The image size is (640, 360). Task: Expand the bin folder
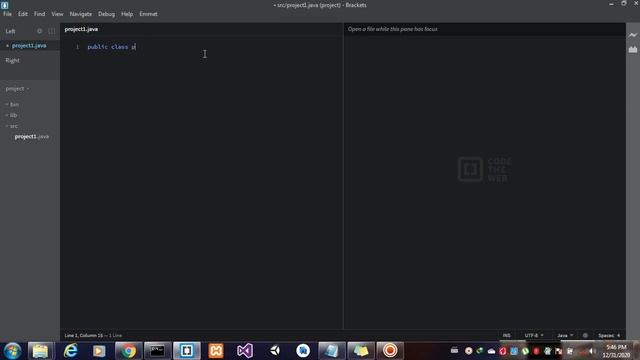click(x=12, y=104)
